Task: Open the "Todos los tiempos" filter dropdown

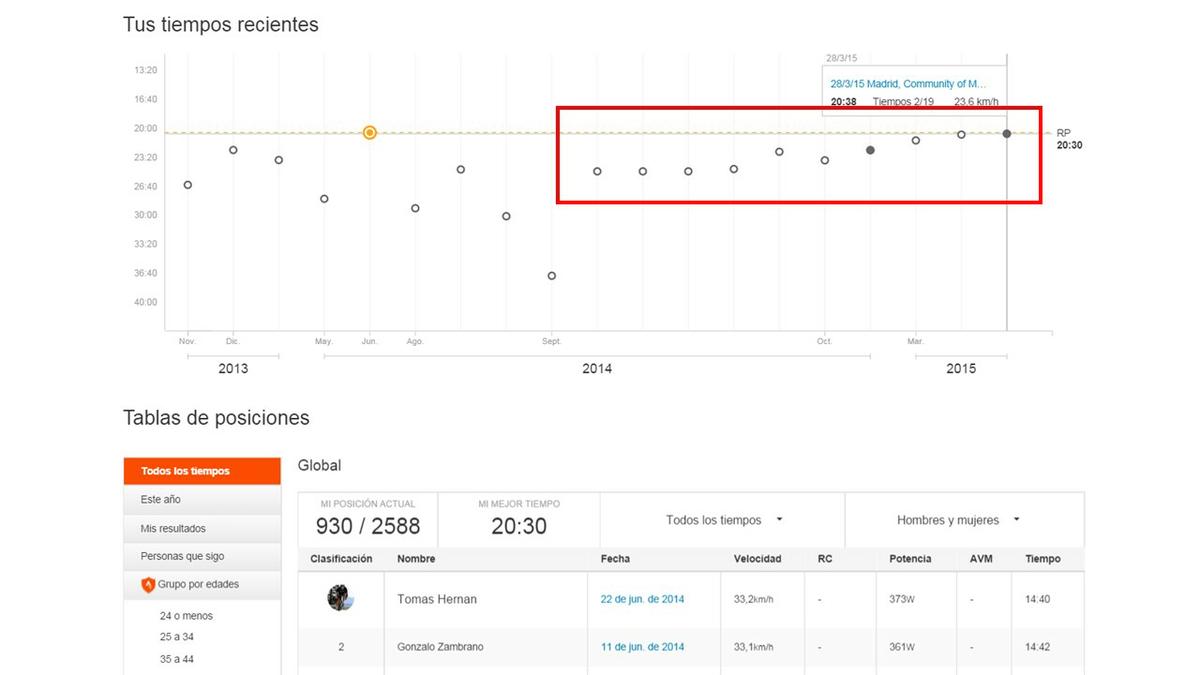Action: [x=722, y=520]
